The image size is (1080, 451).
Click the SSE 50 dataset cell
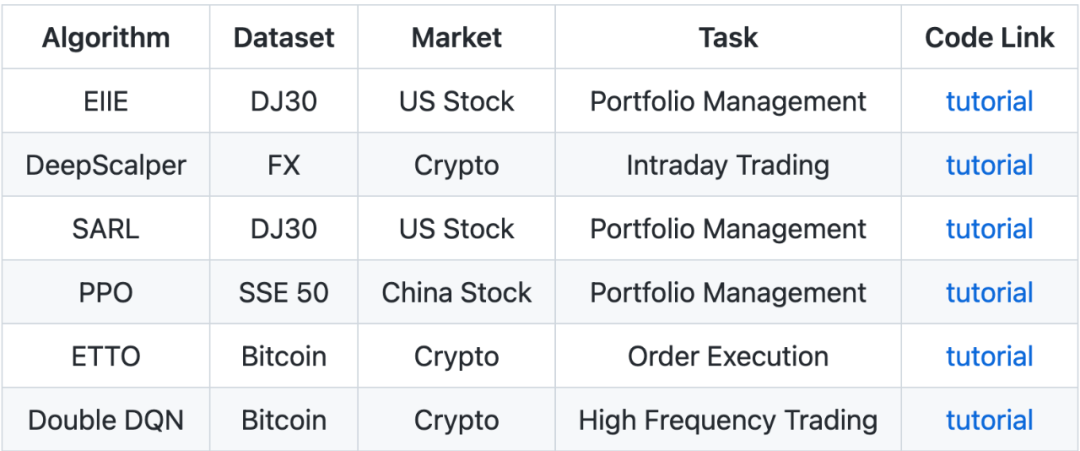[284, 293]
